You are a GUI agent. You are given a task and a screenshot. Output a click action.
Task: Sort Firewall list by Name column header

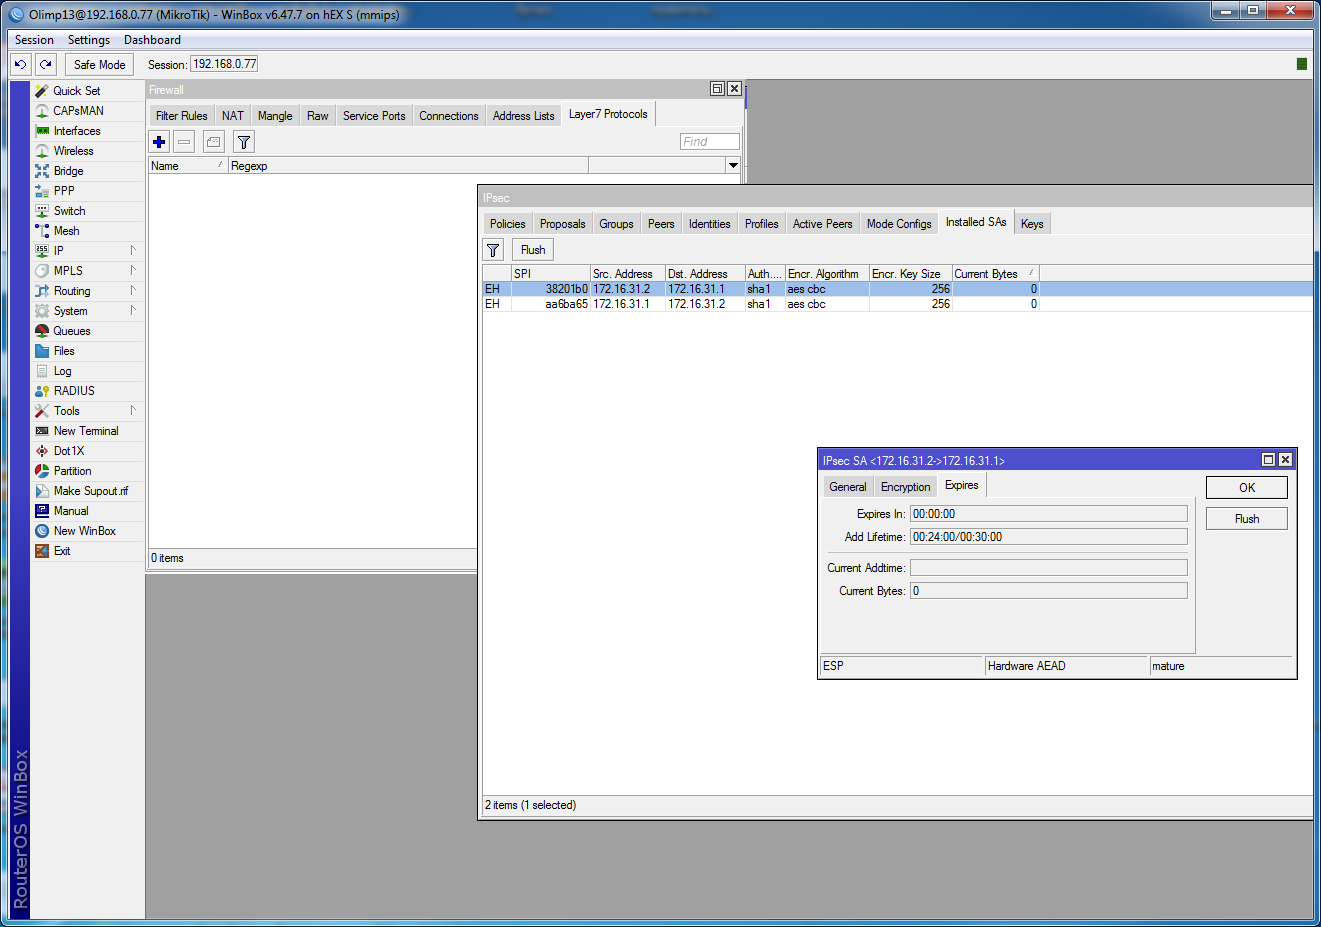(188, 166)
